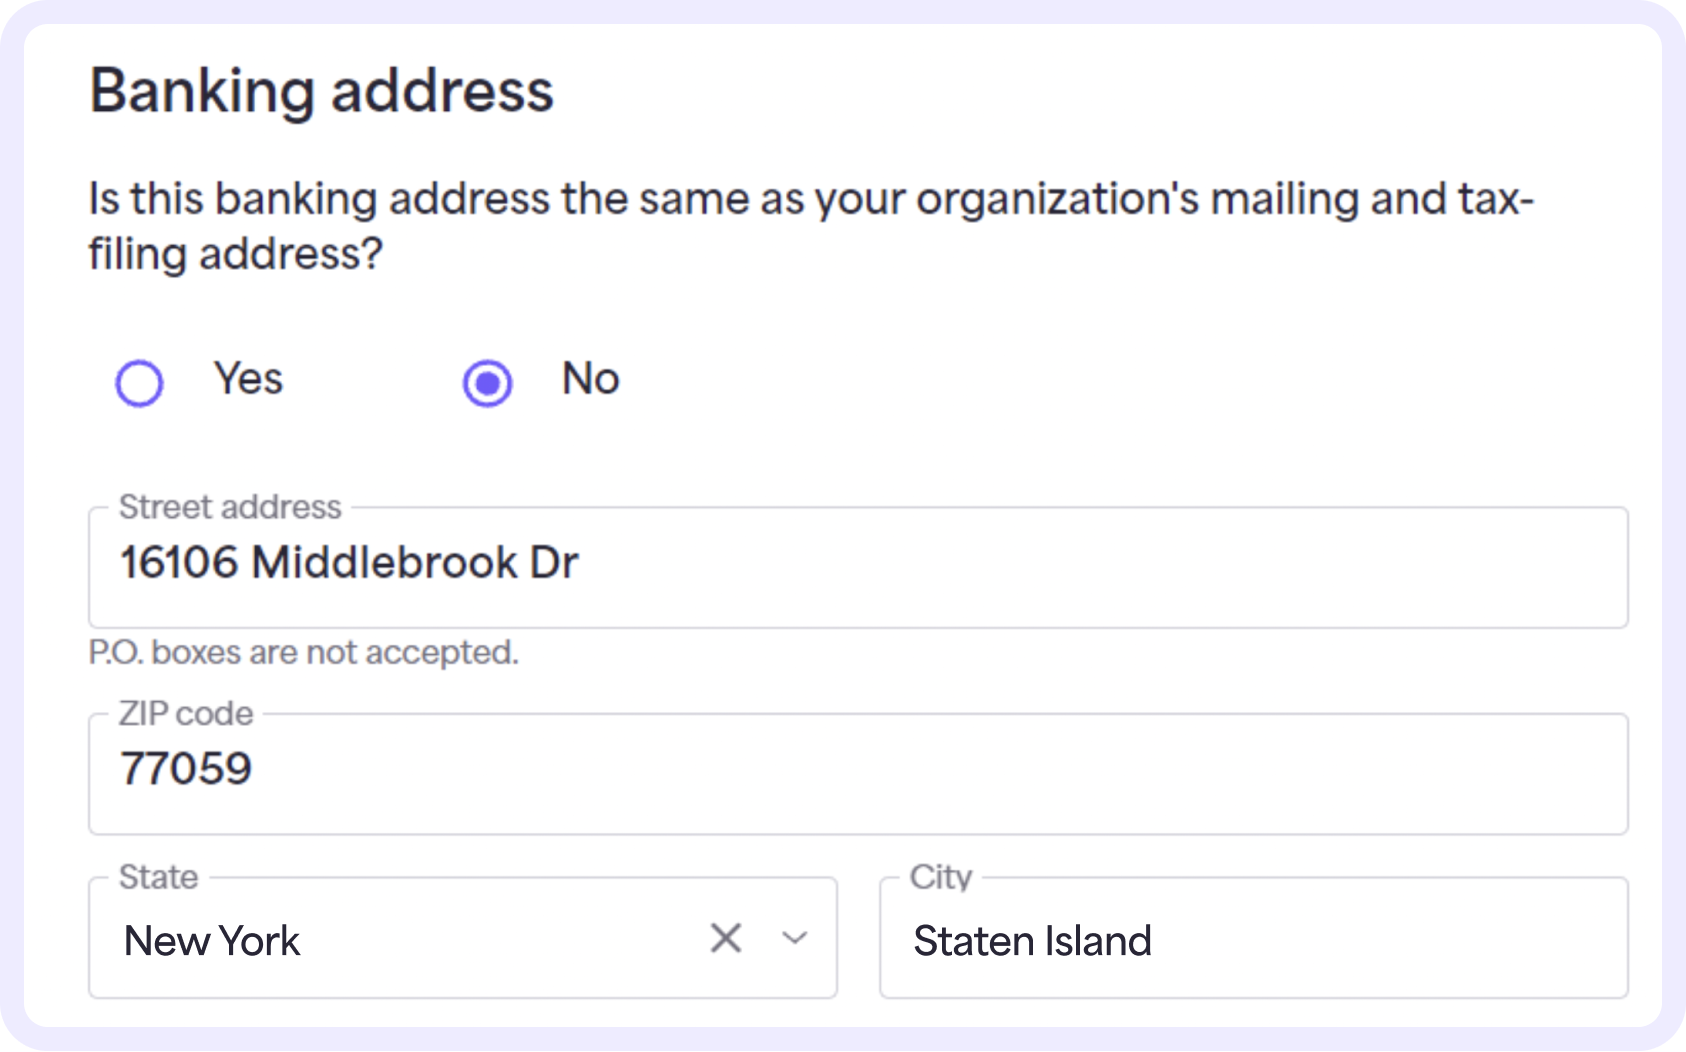1686x1052 pixels.
Task: Expand the State dropdown chevron arrow
Action: point(795,938)
